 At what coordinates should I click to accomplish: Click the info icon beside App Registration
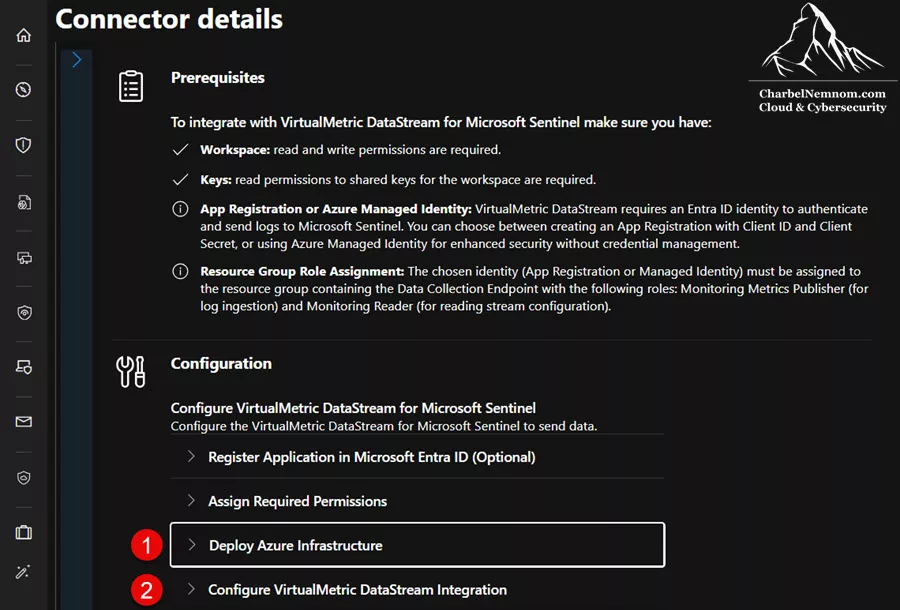[x=180, y=209]
